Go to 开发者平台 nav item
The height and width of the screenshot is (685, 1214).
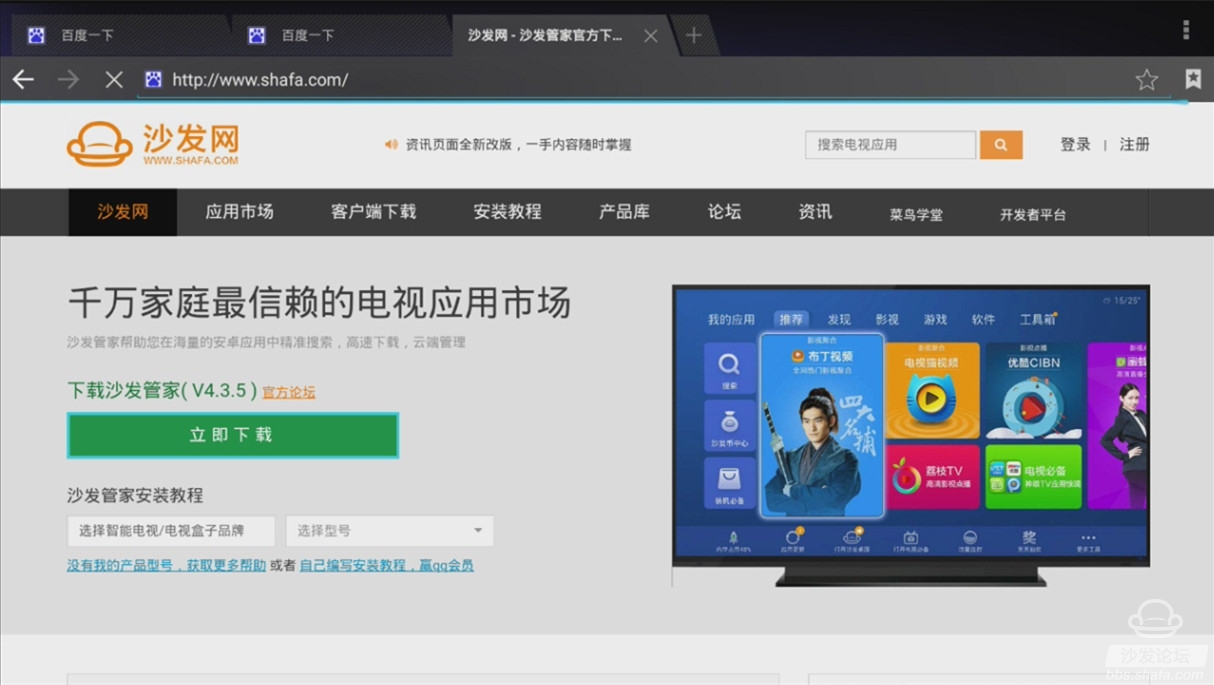1033,214
